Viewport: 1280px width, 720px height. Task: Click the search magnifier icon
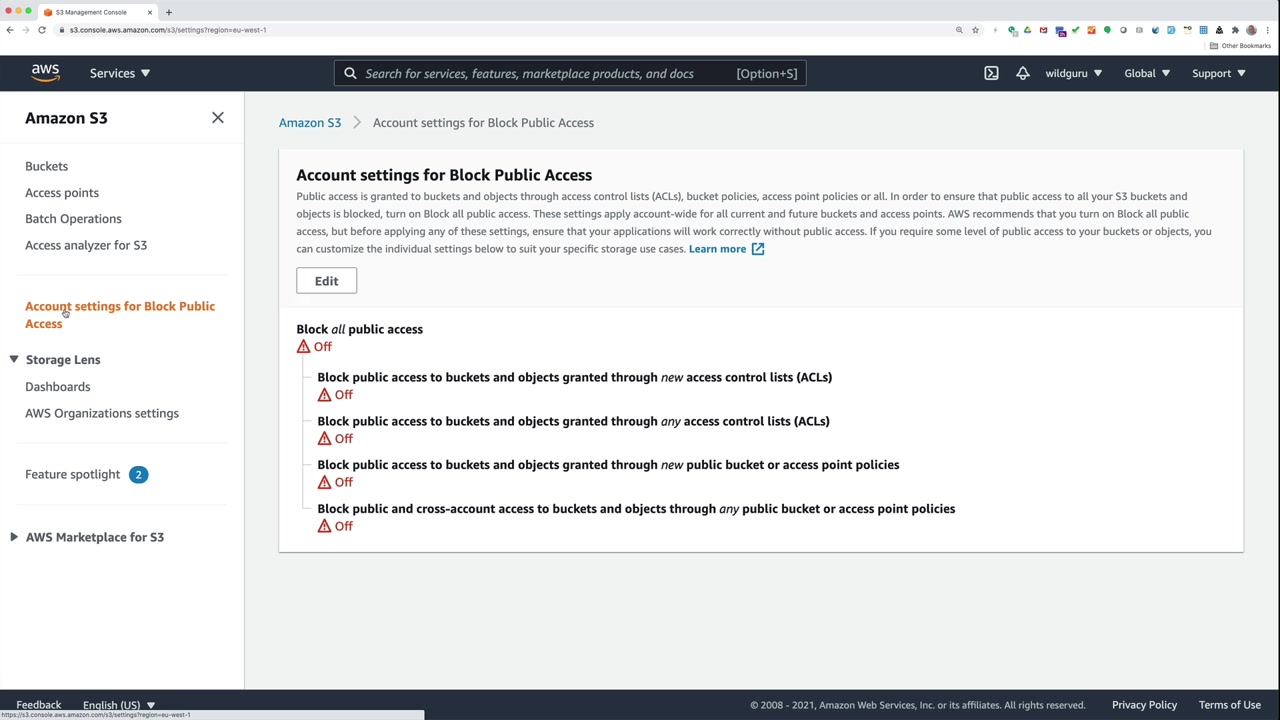350,73
